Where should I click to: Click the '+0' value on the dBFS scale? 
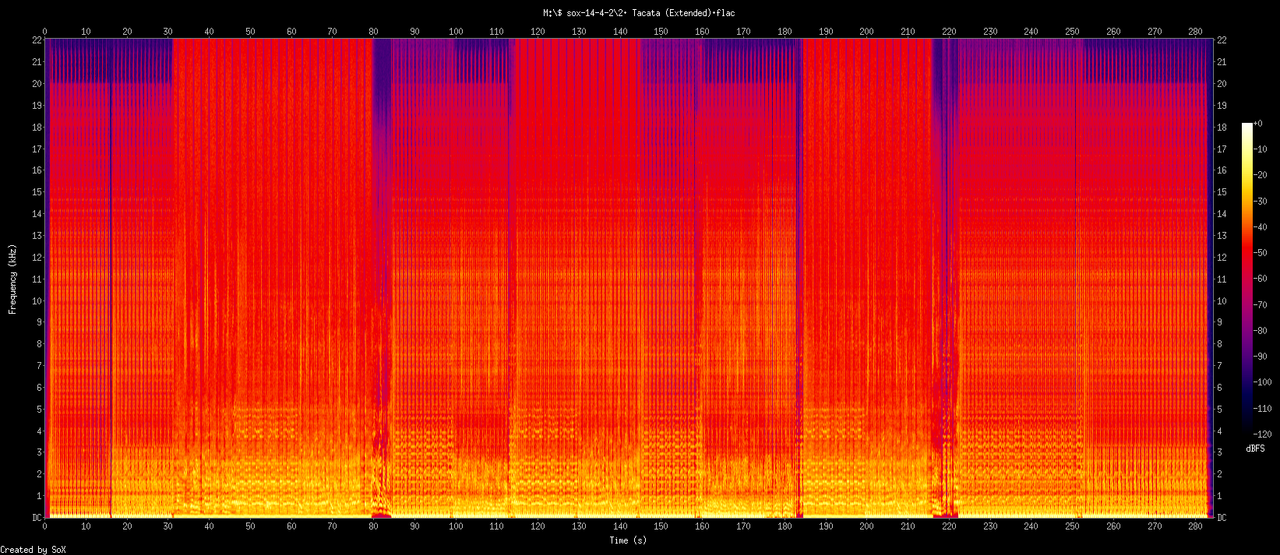coord(1258,123)
